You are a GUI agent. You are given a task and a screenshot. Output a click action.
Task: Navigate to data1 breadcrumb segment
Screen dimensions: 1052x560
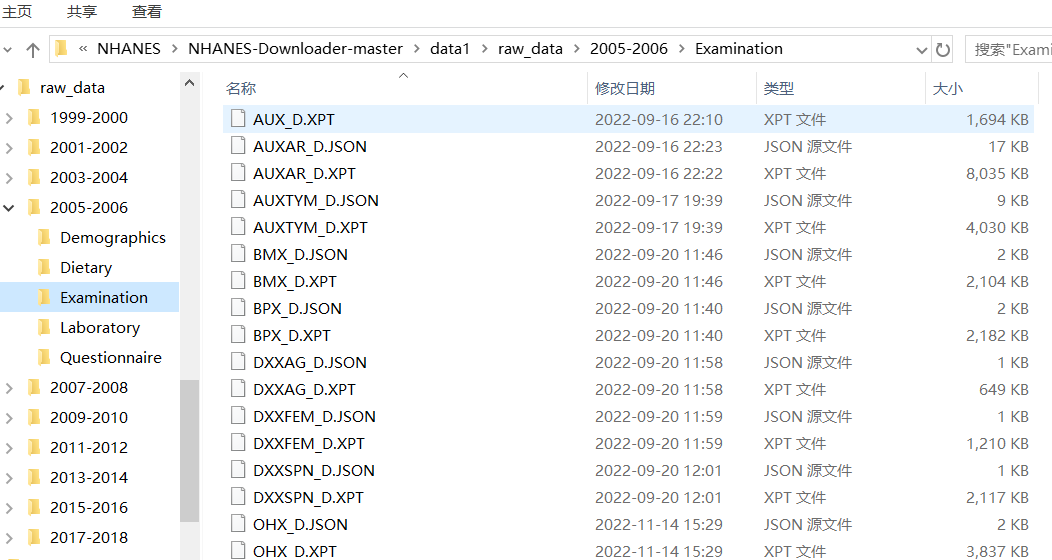[x=450, y=49]
